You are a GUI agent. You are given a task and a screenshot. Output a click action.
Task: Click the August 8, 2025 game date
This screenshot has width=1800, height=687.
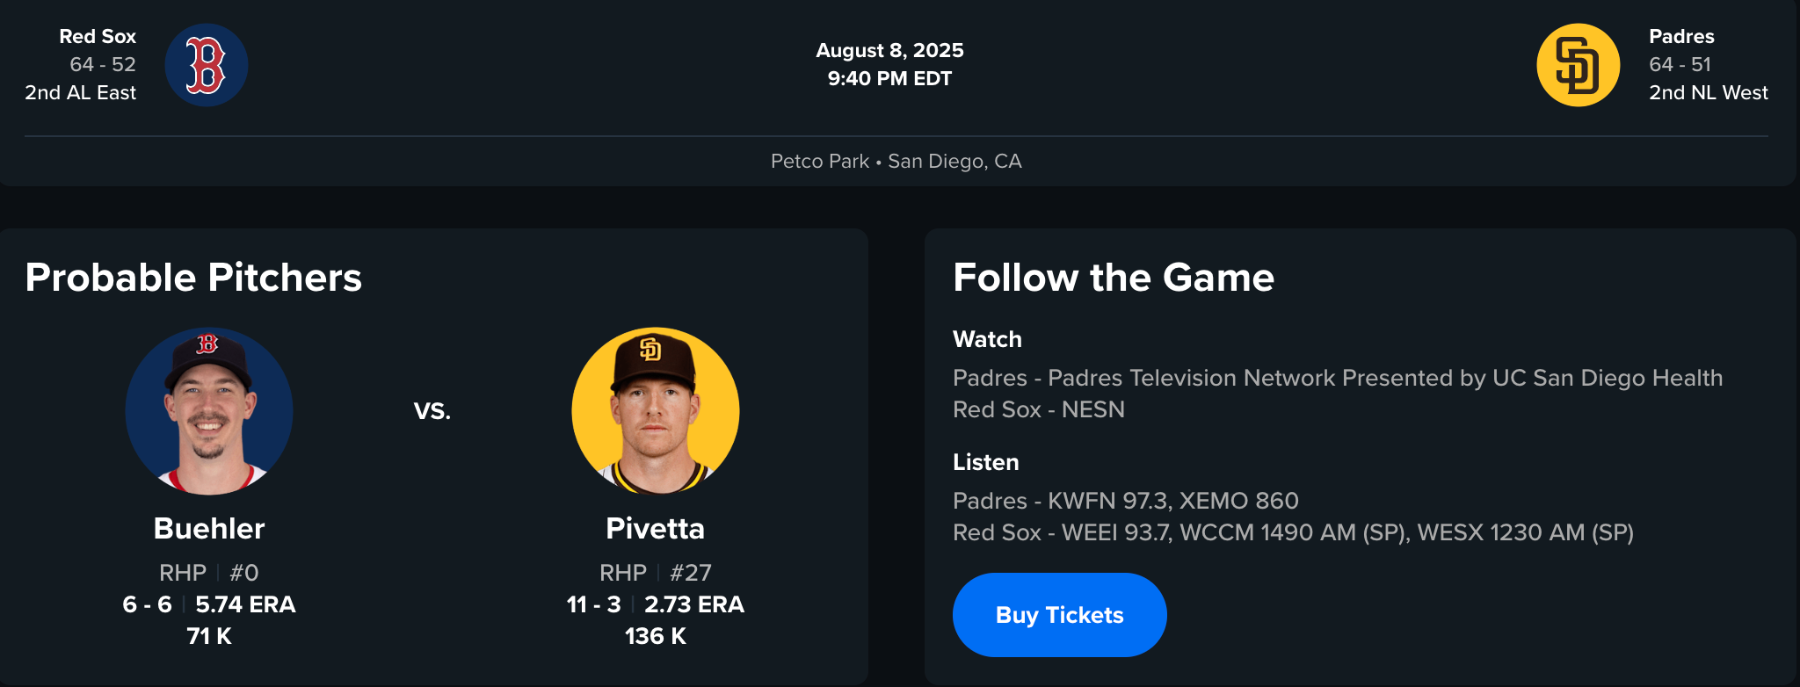tap(889, 50)
